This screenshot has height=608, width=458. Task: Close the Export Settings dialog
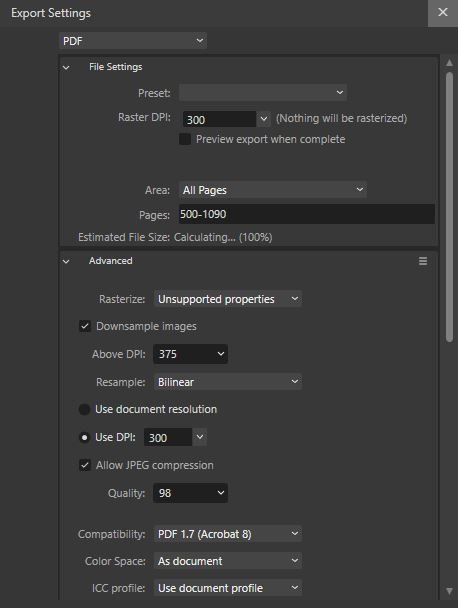coord(442,12)
